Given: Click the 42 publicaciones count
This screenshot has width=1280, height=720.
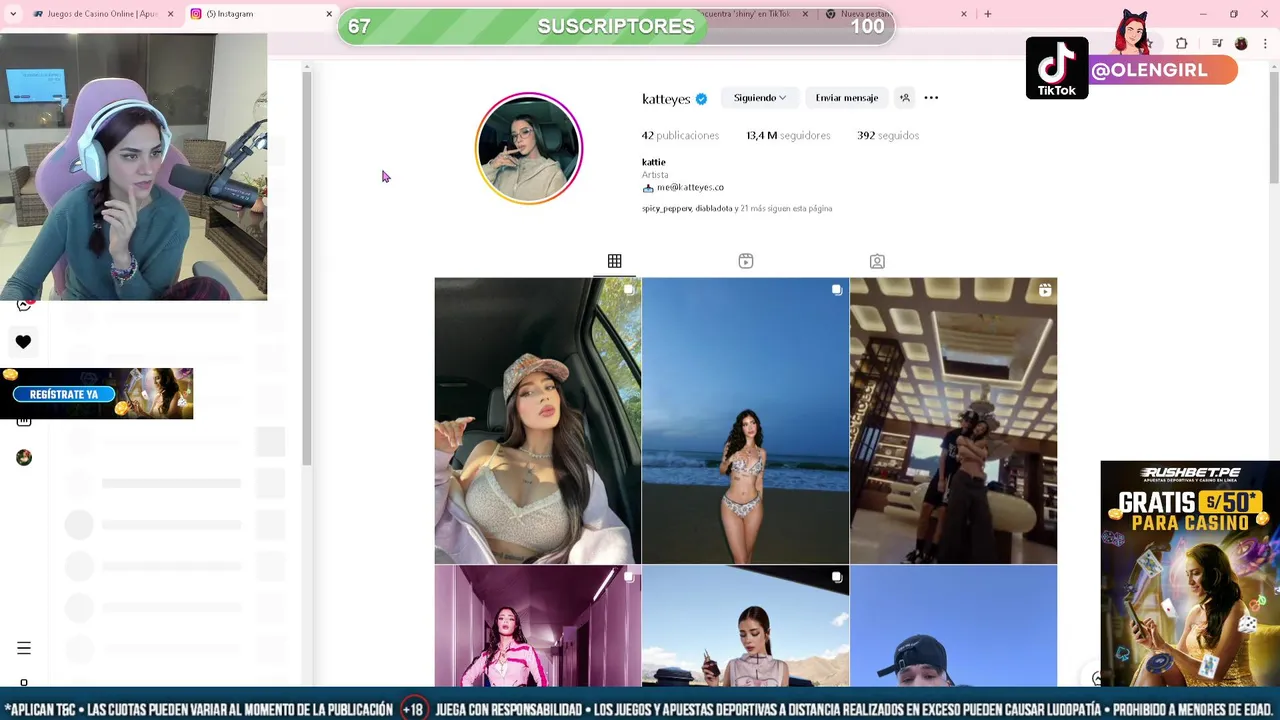Looking at the screenshot, I should pos(680,135).
